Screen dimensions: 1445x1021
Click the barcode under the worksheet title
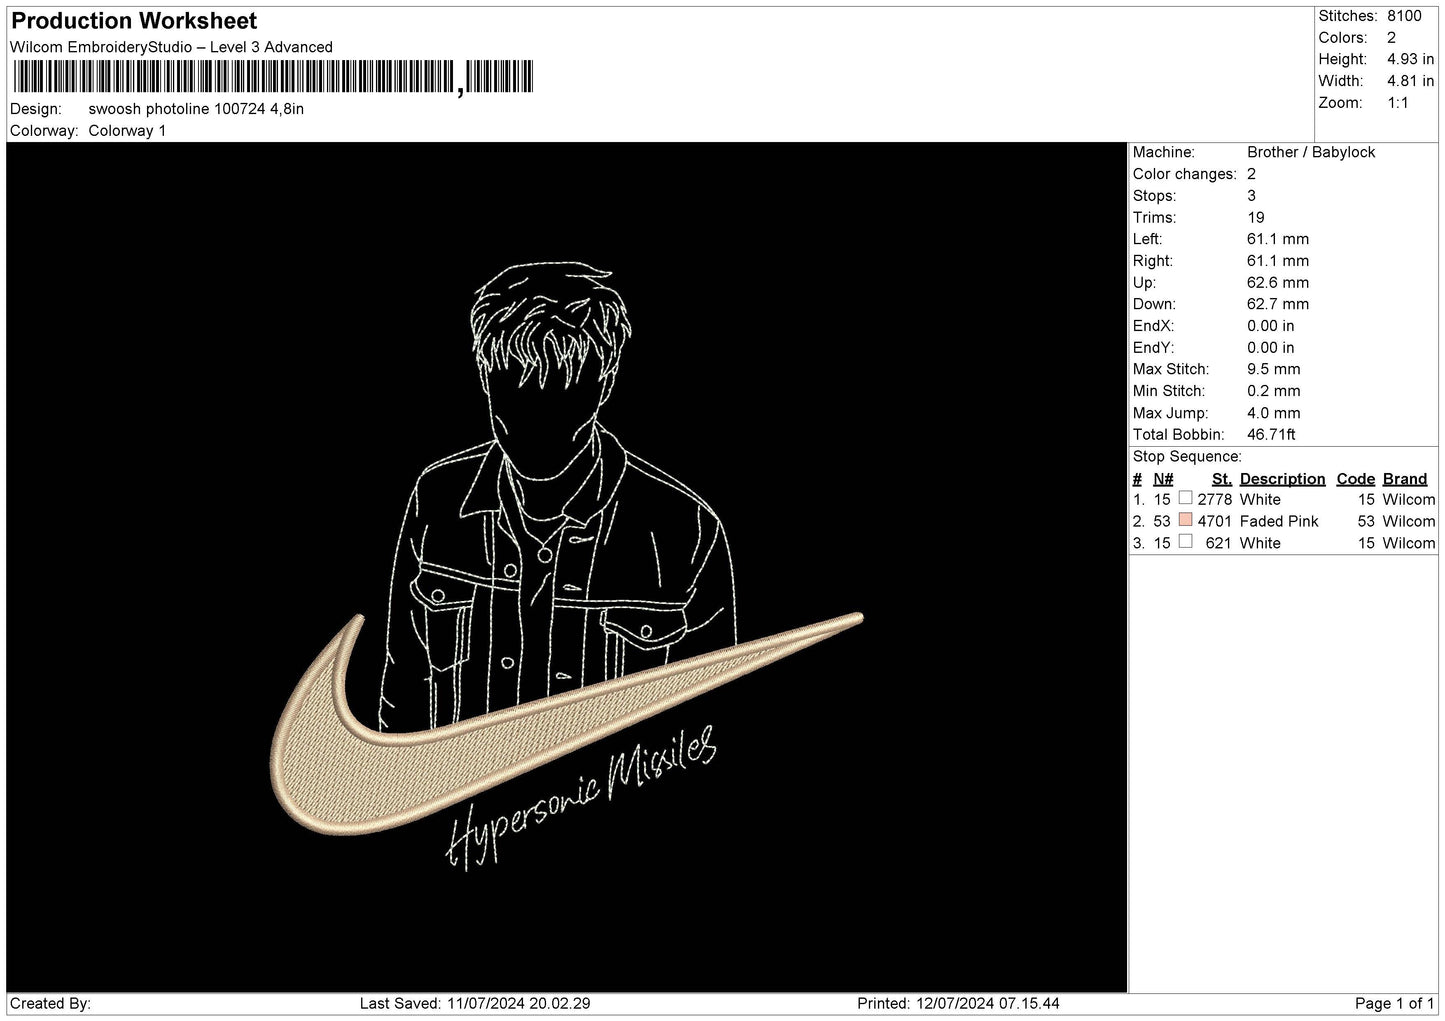point(273,77)
